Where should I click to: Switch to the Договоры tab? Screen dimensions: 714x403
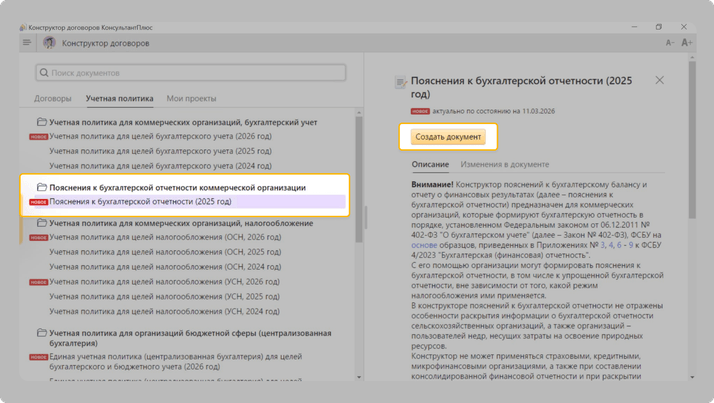pyautogui.click(x=53, y=98)
